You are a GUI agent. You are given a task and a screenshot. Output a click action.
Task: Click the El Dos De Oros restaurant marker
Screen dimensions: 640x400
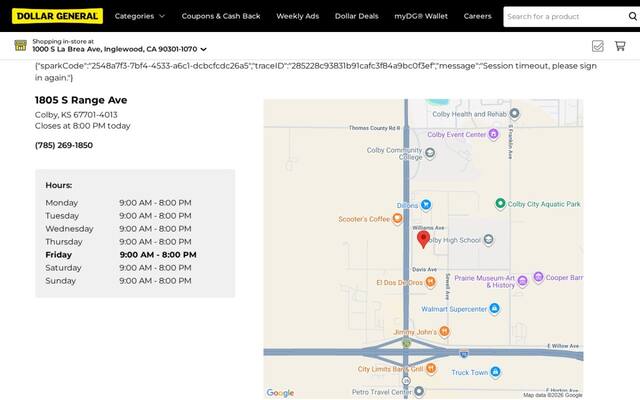coord(430,282)
